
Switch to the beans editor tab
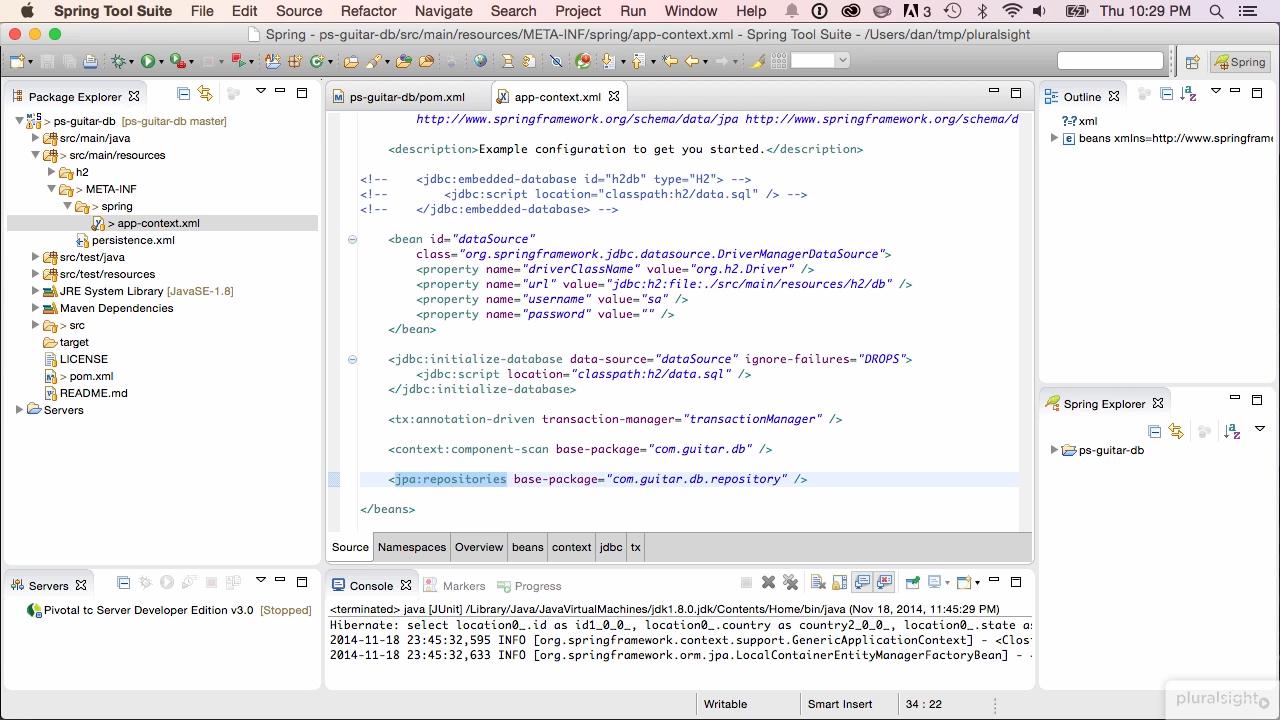pyautogui.click(x=527, y=547)
